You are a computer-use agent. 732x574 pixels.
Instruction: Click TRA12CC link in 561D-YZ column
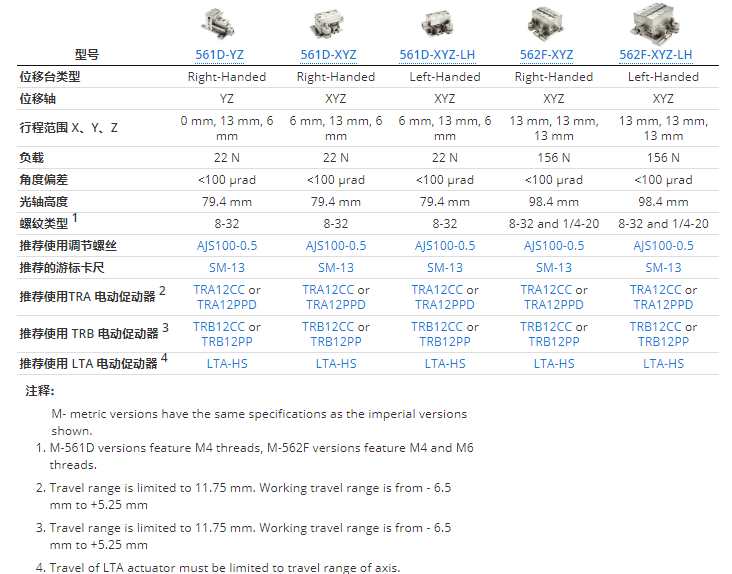coord(219,290)
